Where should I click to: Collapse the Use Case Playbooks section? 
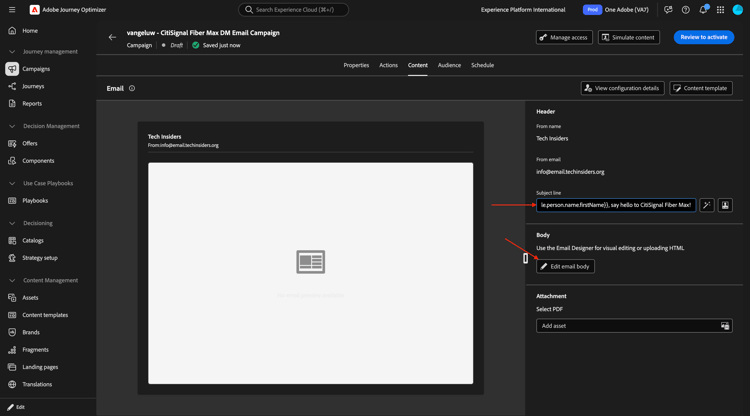[x=12, y=183]
